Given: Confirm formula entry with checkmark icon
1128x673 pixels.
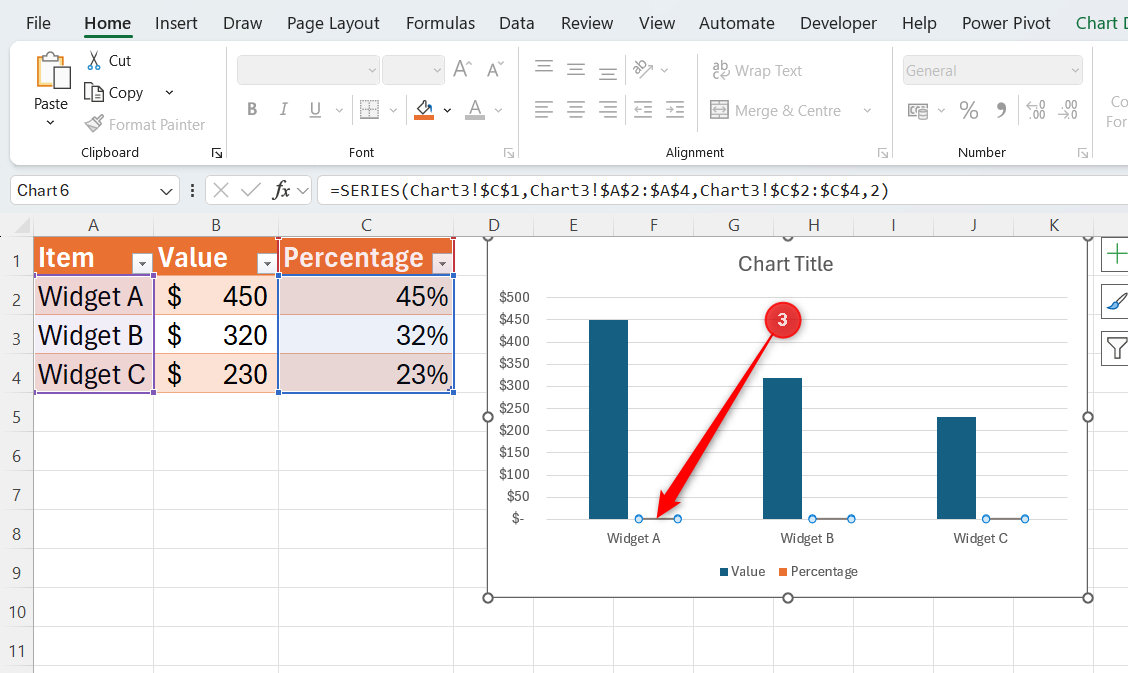Looking at the screenshot, I should [x=251, y=191].
